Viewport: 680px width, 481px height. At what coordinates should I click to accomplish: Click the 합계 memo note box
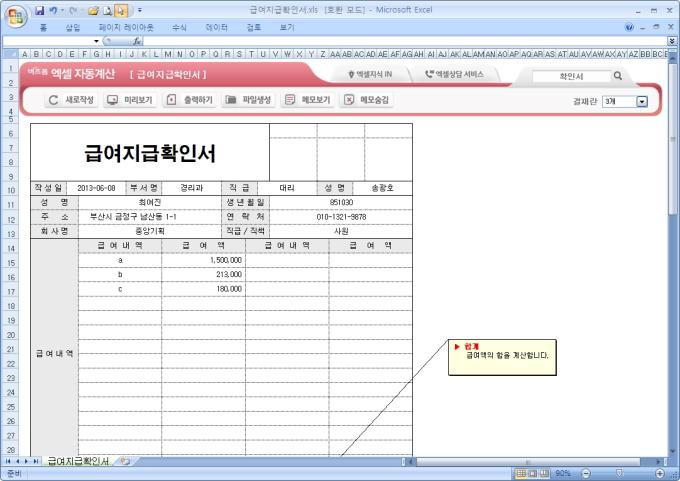click(x=502, y=357)
